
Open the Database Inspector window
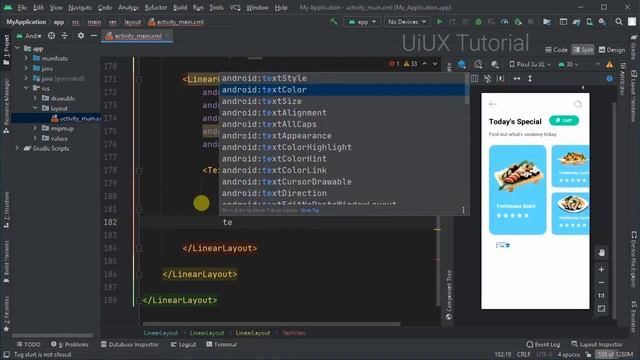(130, 344)
